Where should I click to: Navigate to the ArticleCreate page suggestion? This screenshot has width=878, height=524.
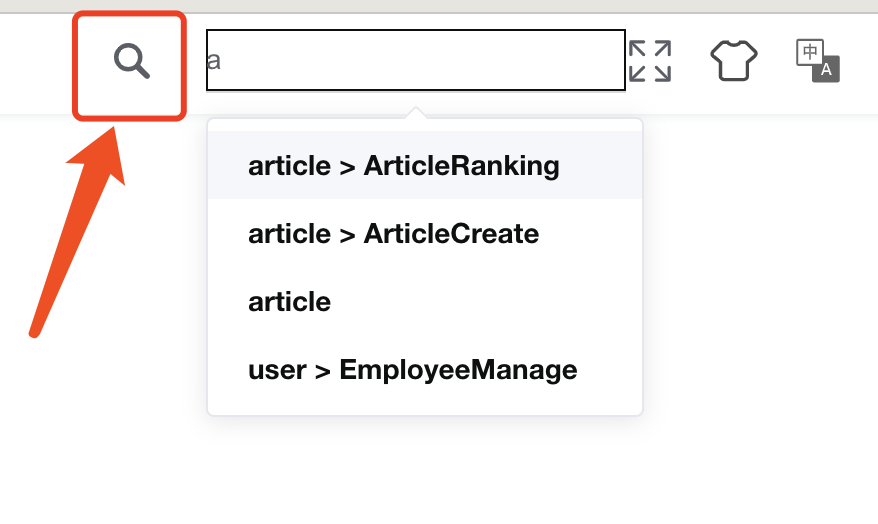click(x=394, y=234)
